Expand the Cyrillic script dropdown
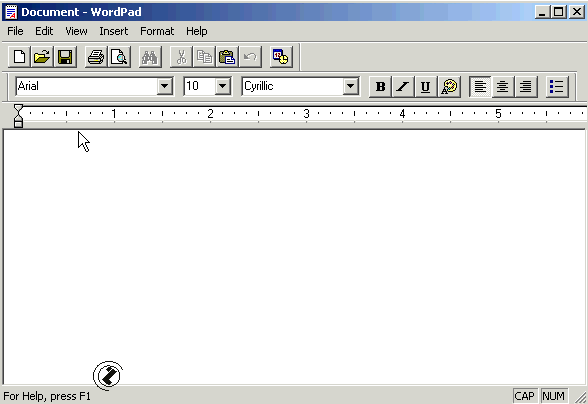Screen dimensions: 588x404 click(351, 86)
